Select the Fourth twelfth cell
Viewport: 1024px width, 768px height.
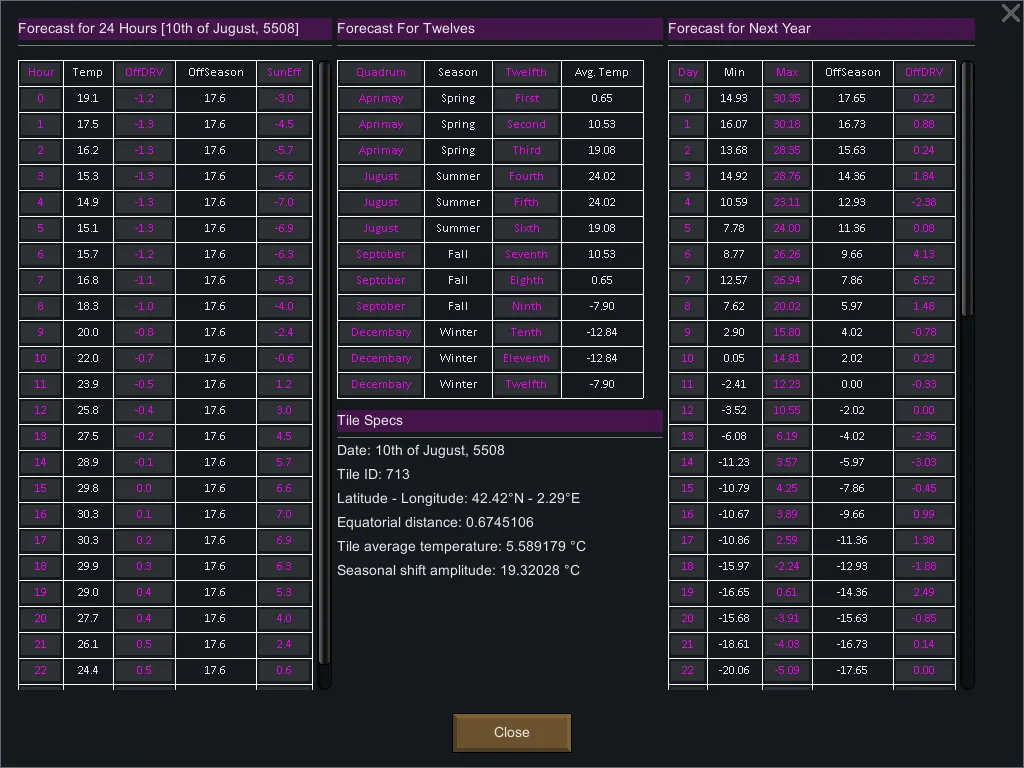click(526, 176)
